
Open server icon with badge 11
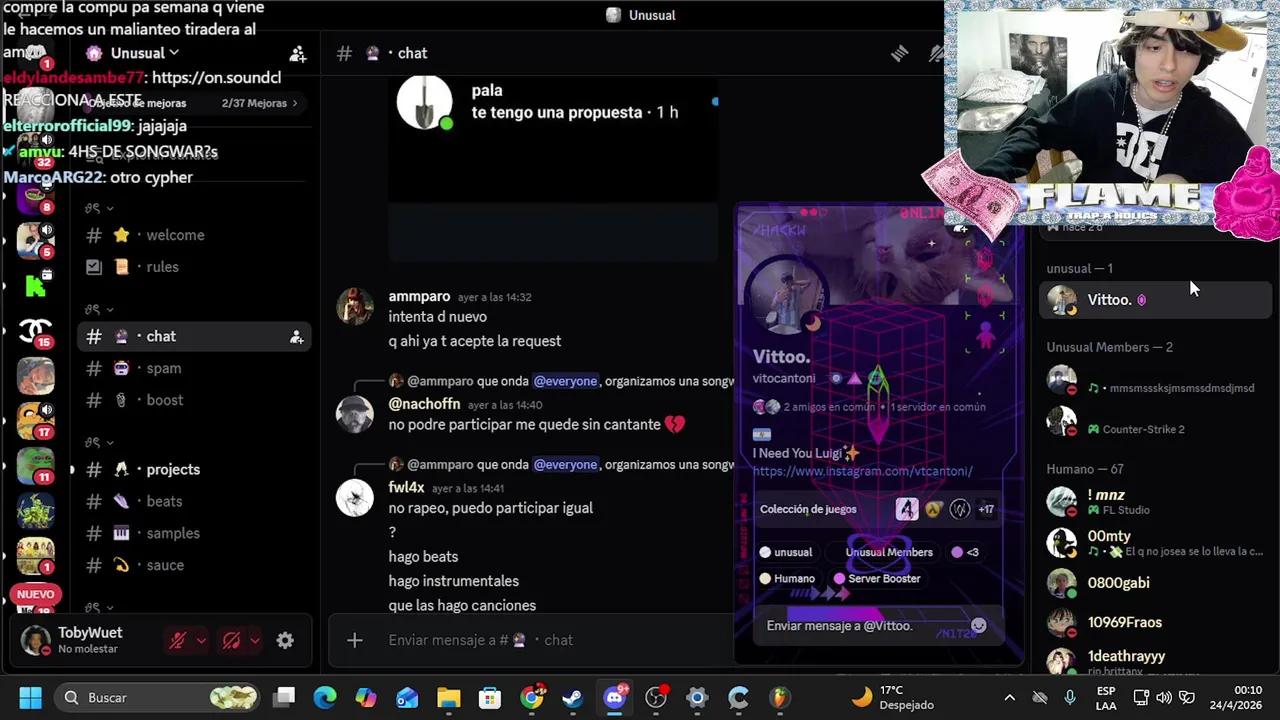click(x=35, y=465)
